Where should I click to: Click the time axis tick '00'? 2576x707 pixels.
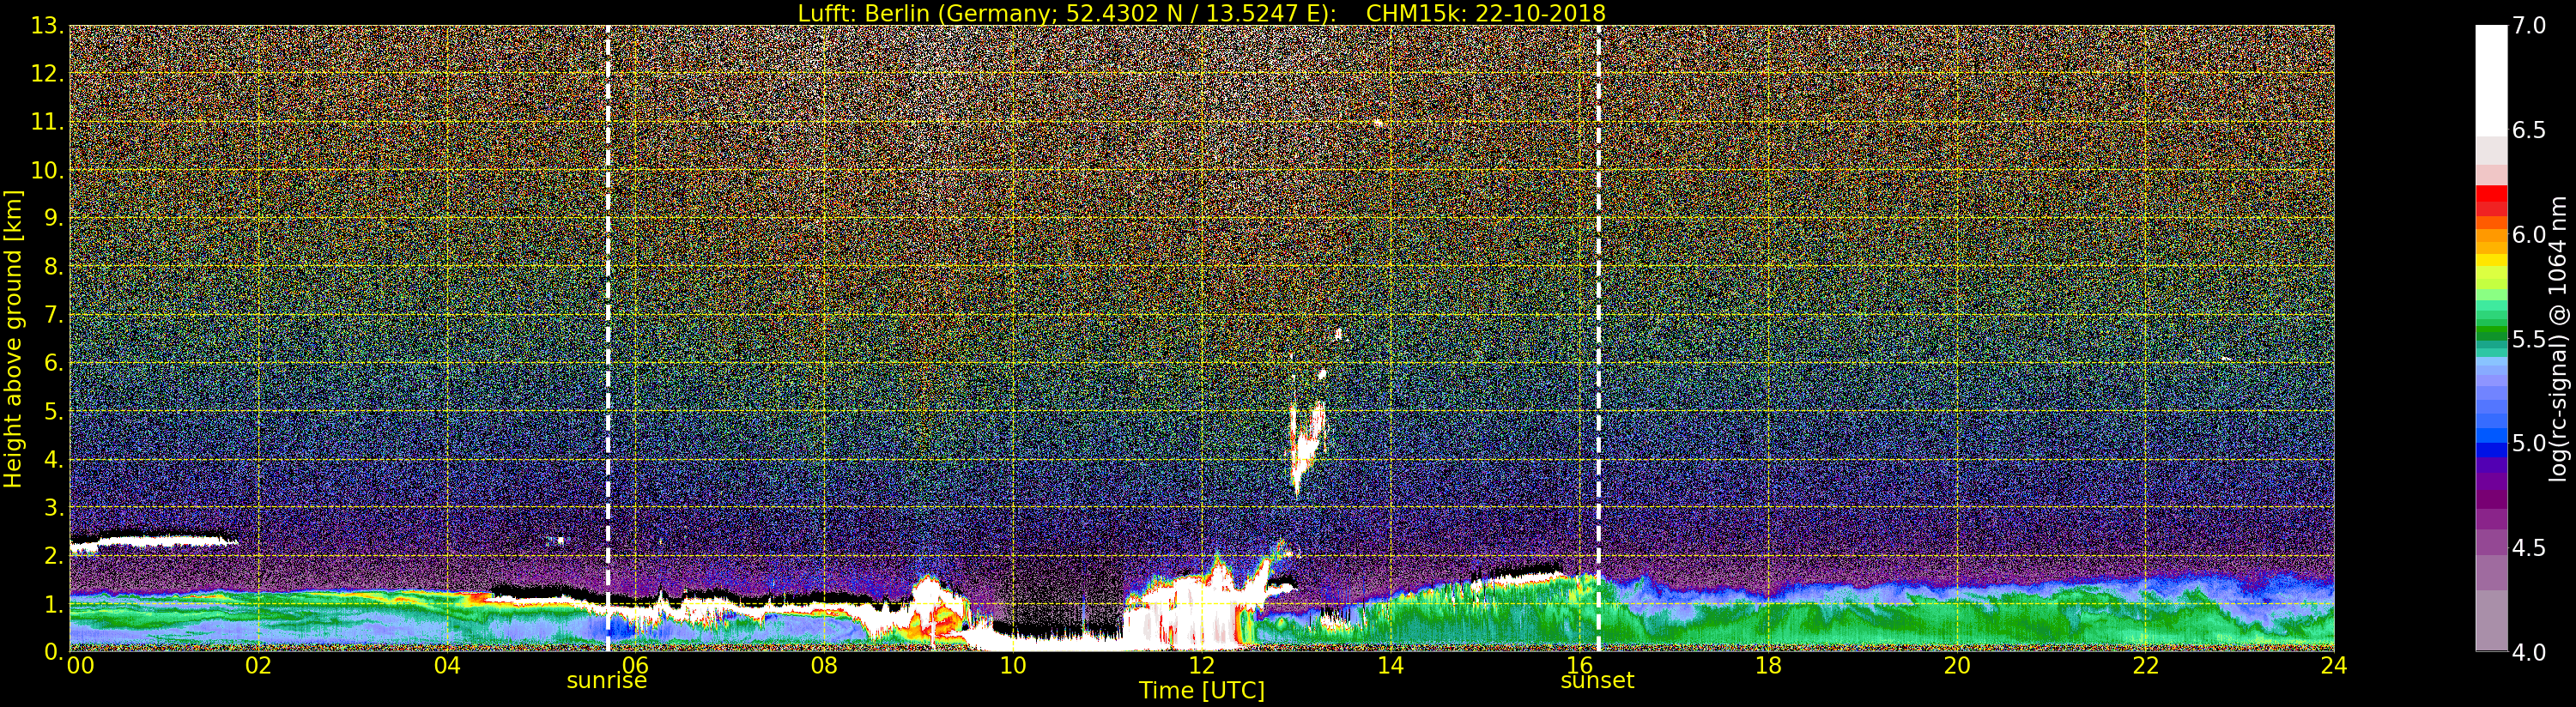(x=80, y=665)
